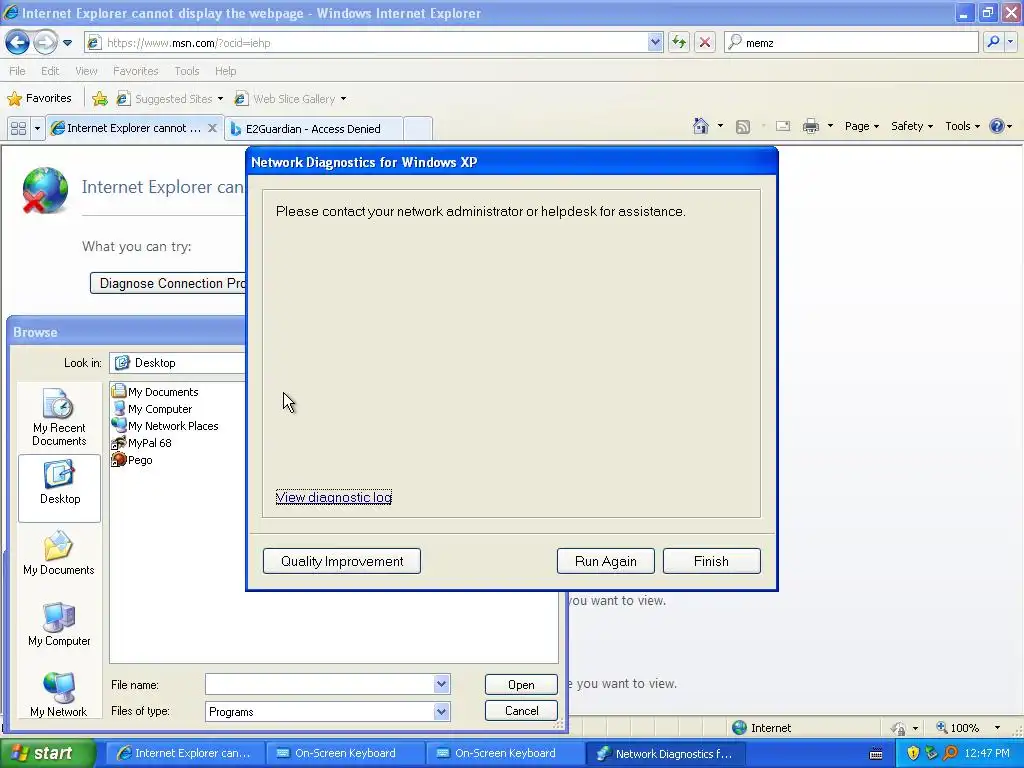The width and height of the screenshot is (1024, 768).
Task: Click the RSS feeds icon
Action: (743, 127)
